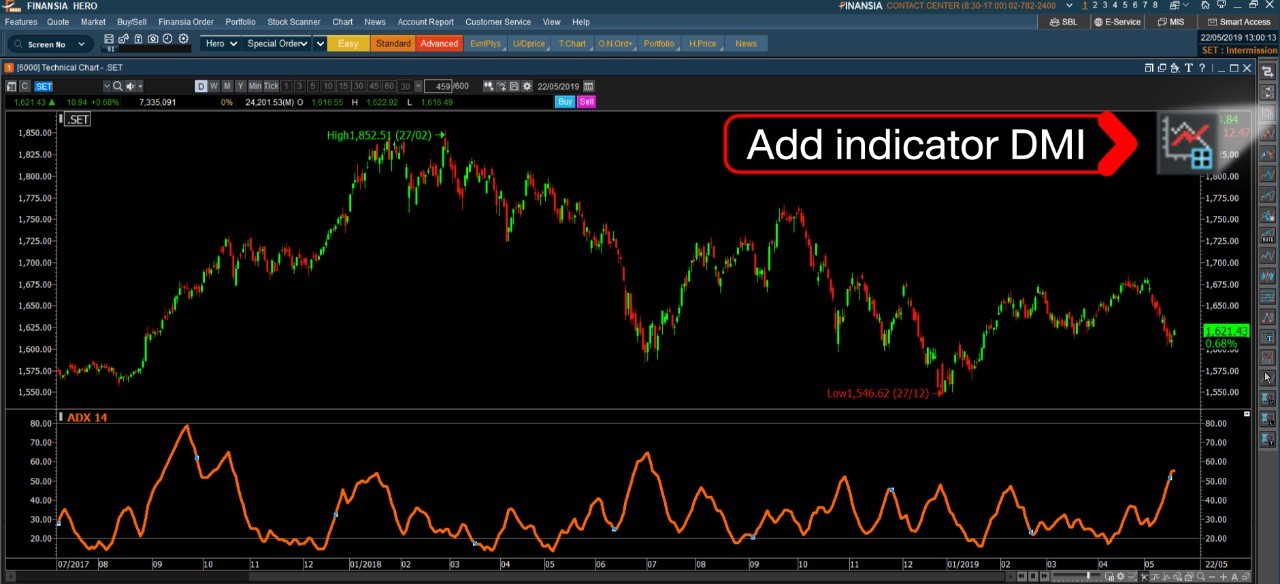The image size is (1280, 584).
Task: Click the camera snapshot icon in top toolbar
Action: [152, 38]
